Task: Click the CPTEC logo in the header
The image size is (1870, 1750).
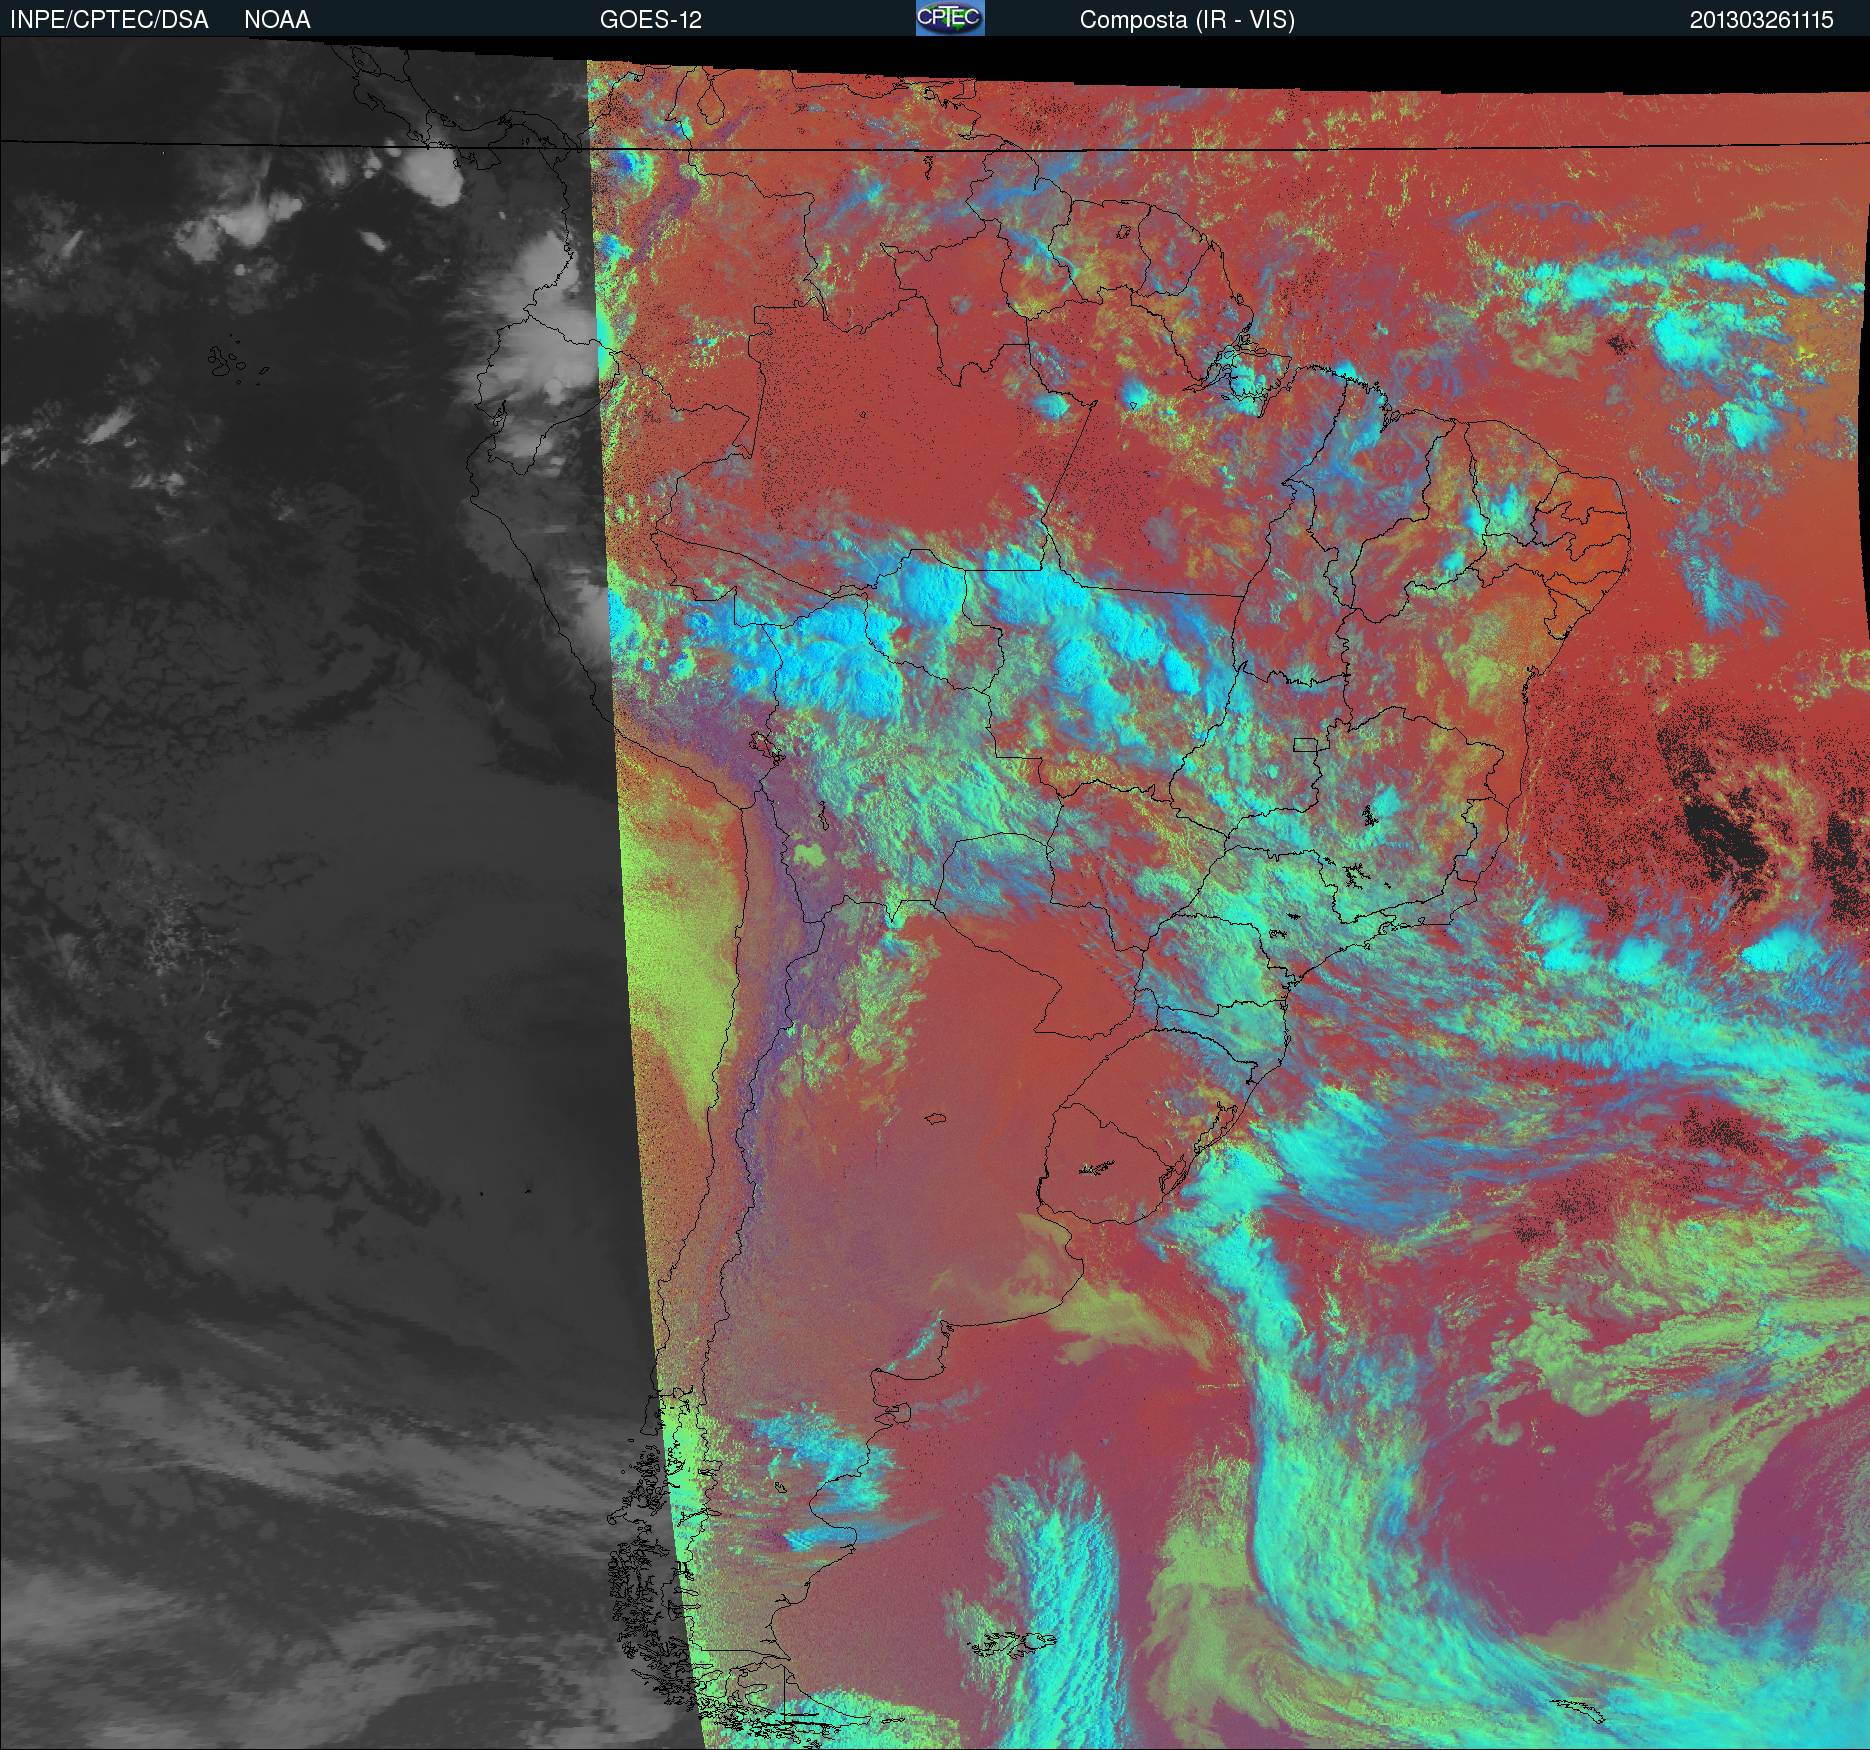Action: [950, 18]
